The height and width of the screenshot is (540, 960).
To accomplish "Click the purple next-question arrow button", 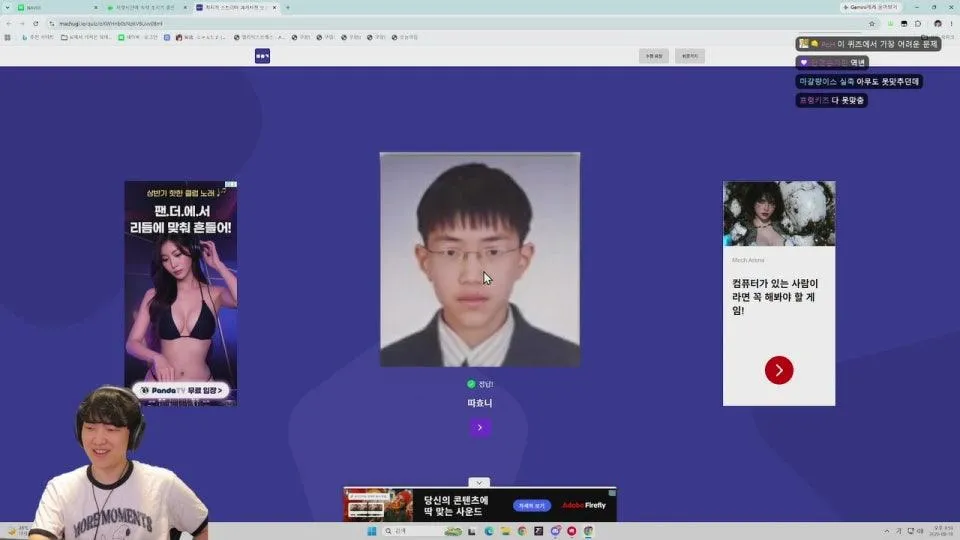I will tap(479, 427).
